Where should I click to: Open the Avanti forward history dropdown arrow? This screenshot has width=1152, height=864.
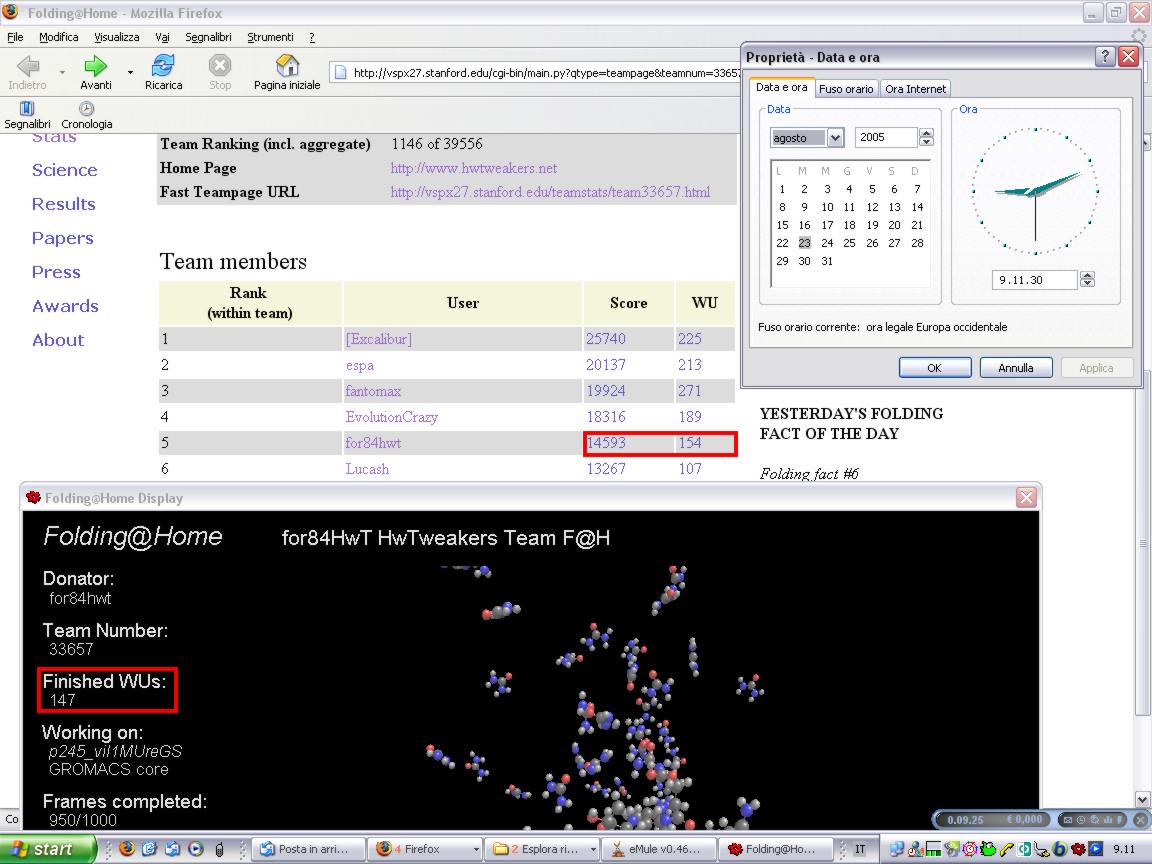130,72
